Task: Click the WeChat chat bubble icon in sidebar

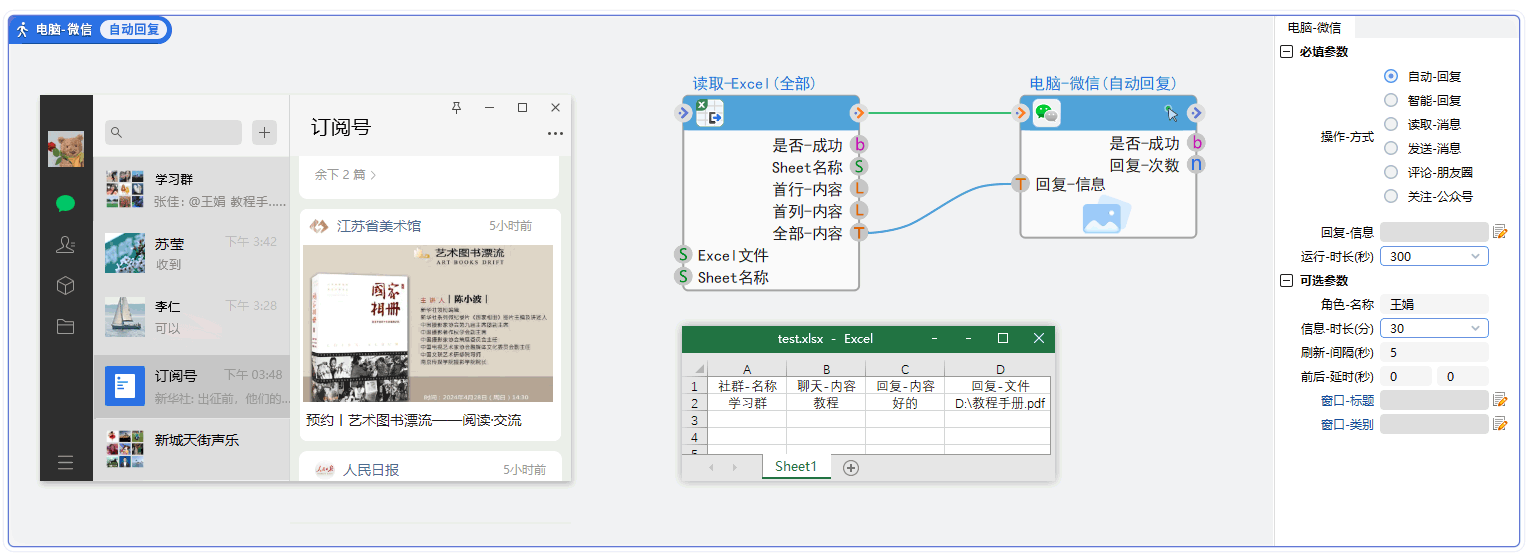Action: click(x=66, y=204)
